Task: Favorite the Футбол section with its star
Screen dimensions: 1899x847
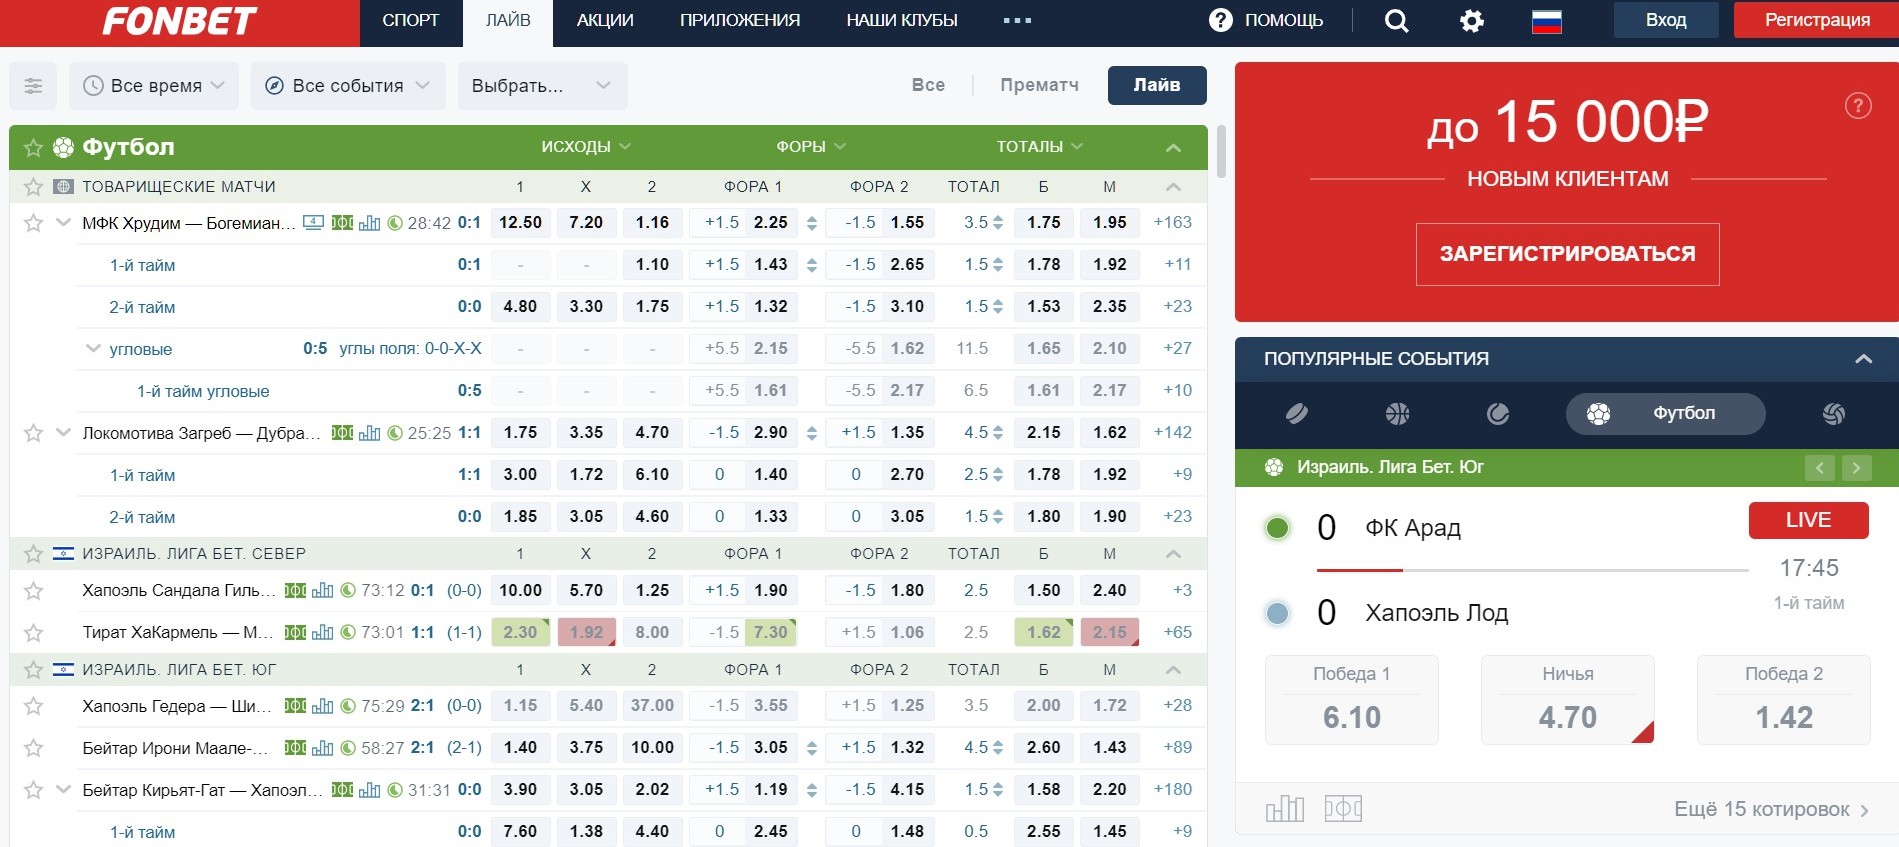Action: coord(33,148)
